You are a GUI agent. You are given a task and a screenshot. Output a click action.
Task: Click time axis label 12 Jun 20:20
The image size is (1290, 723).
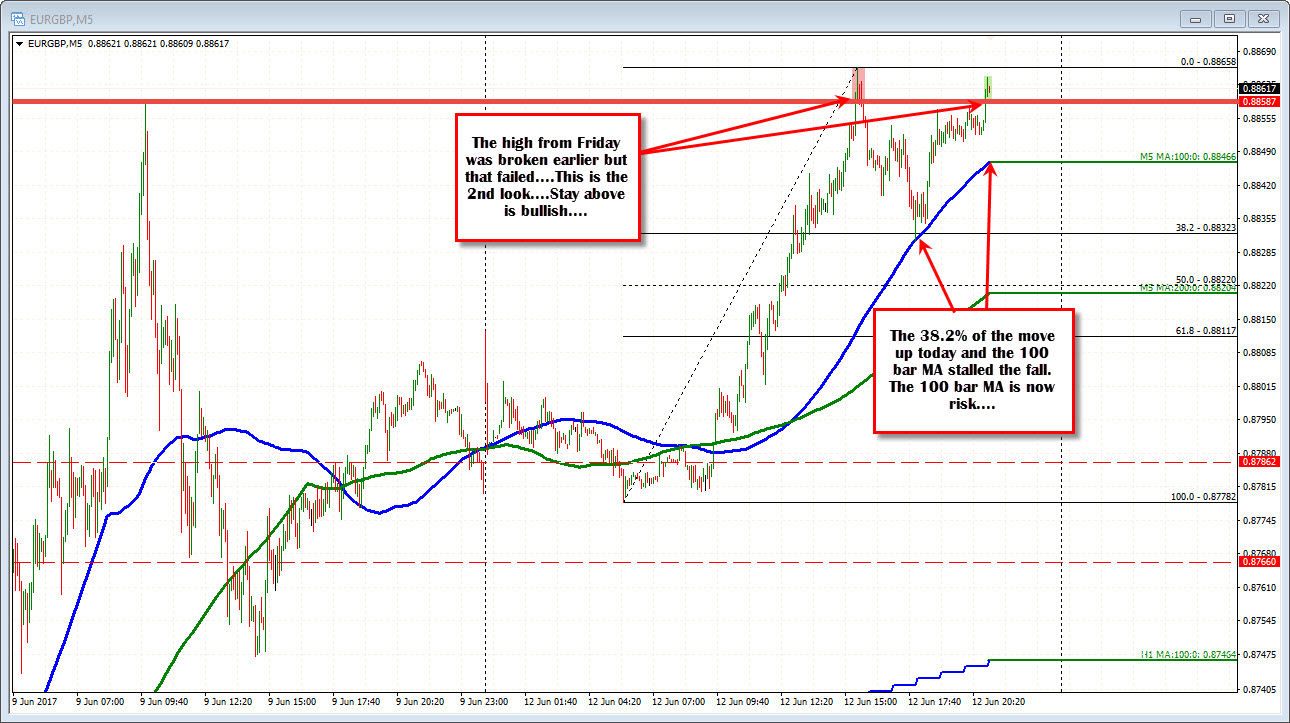(x=999, y=701)
